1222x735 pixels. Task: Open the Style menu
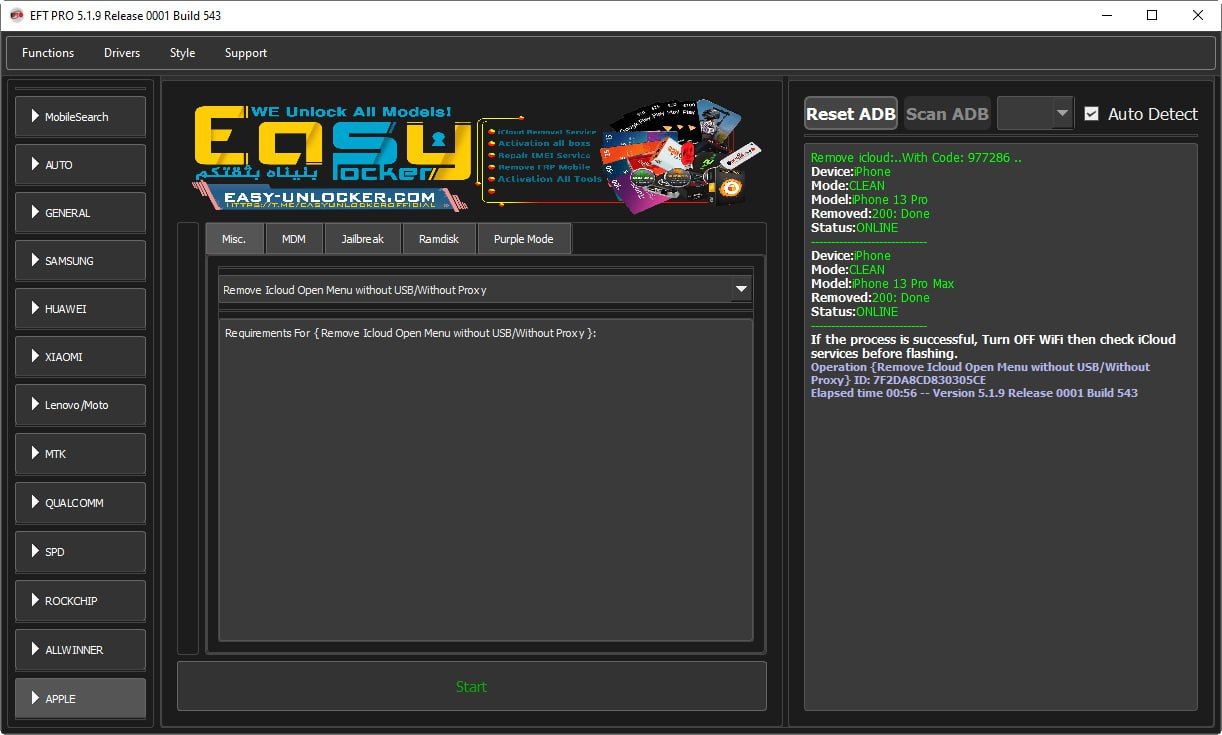click(182, 53)
